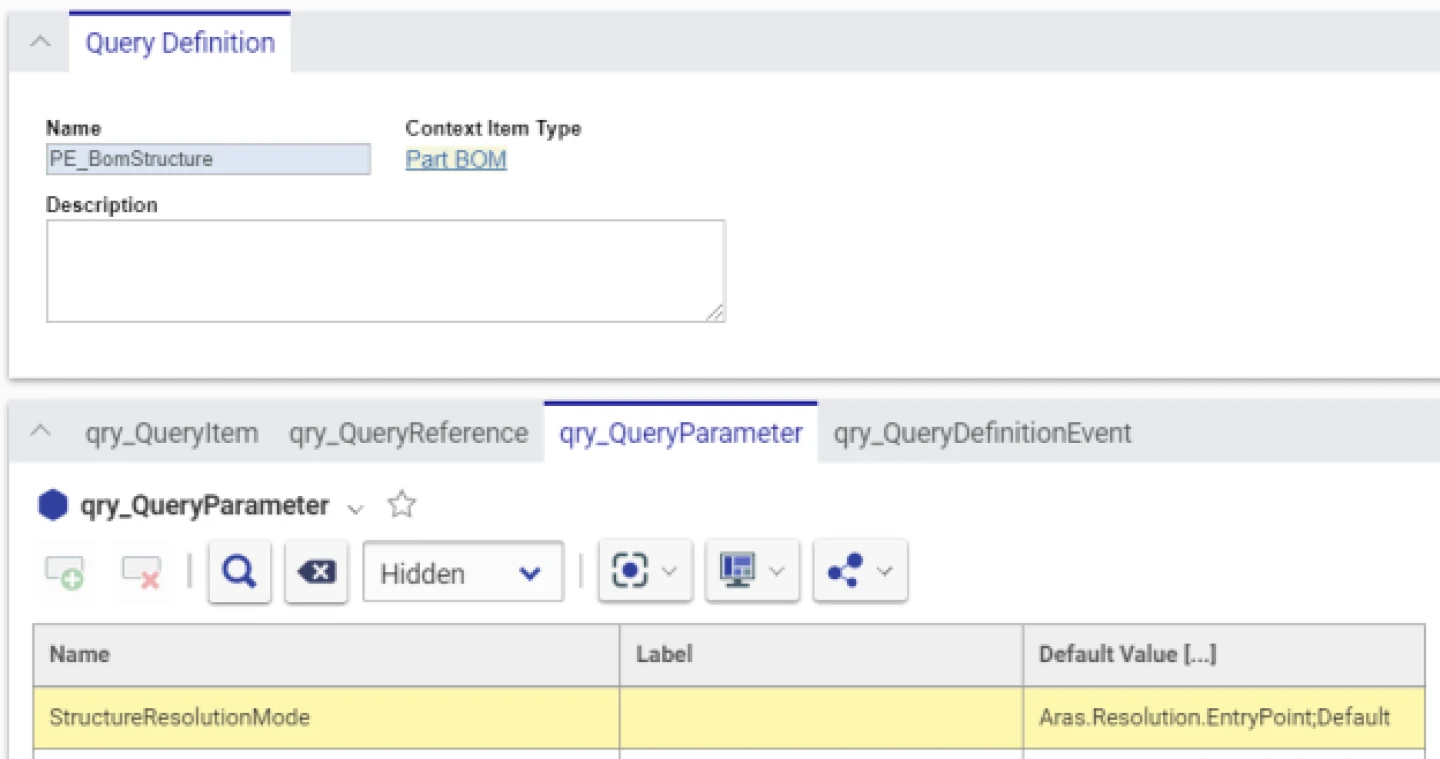The width and height of the screenshot is (1440, 759).
Task: Delete the selected query parameter
Action: tap(140, 571)
